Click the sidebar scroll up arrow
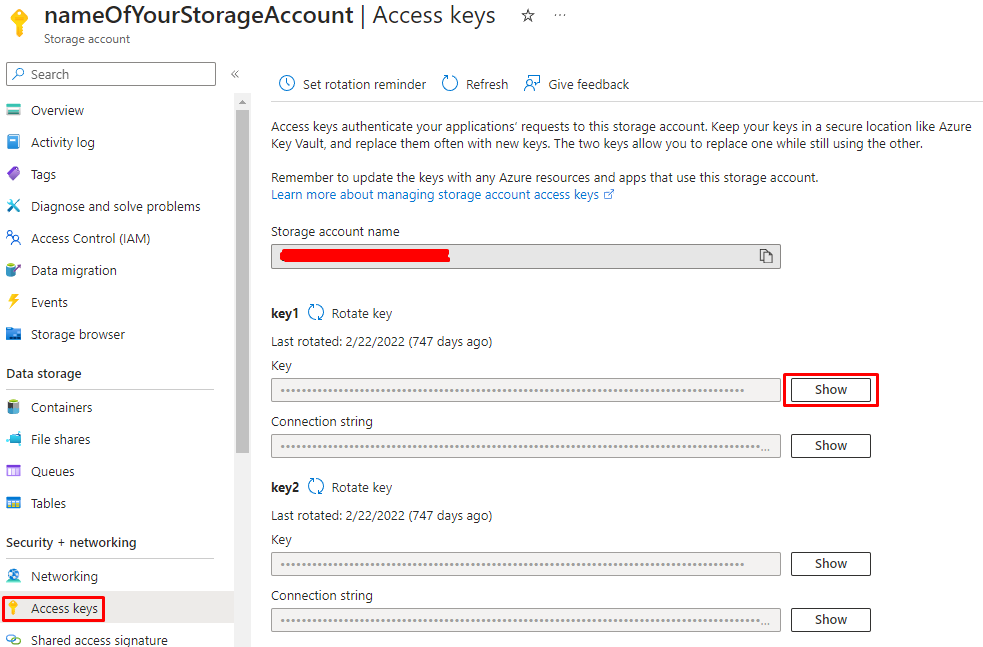The image size is (983, 647). [x=243, y=102]
